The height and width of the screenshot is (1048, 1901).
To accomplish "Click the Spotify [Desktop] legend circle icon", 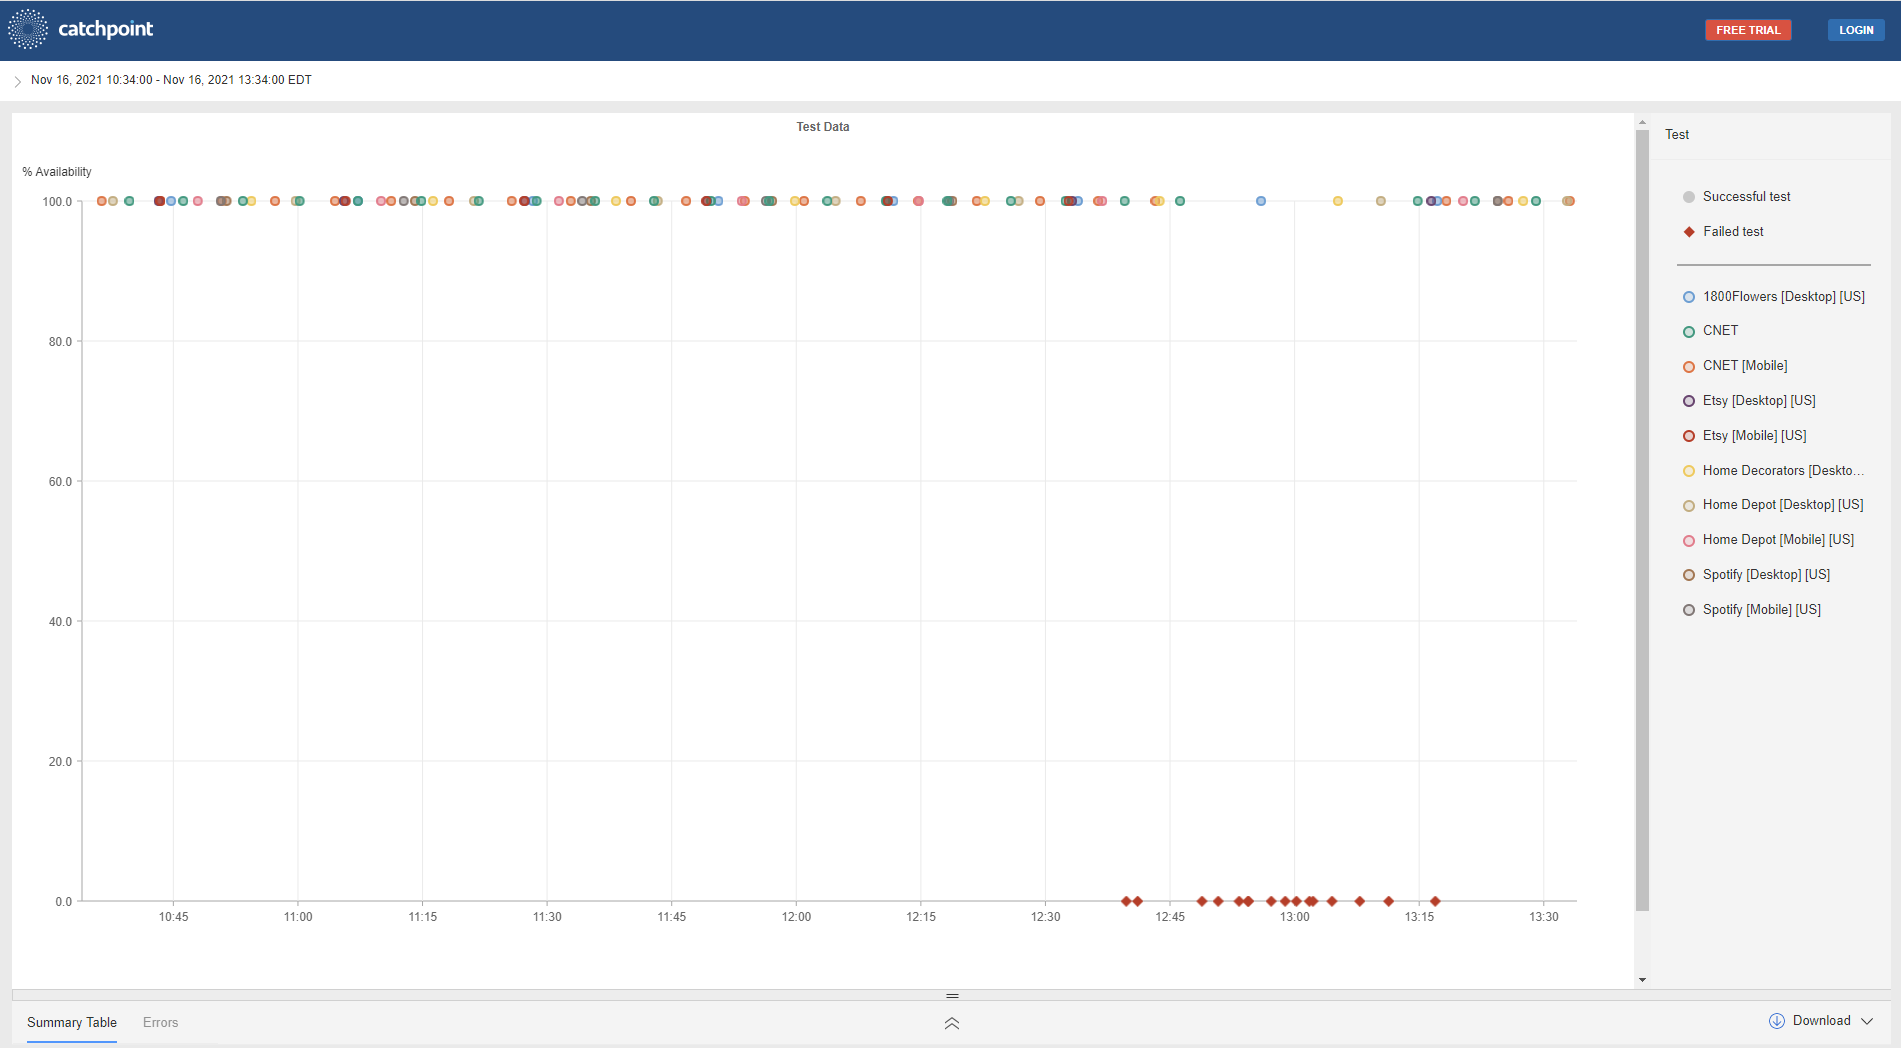I will pyautogui.click(x=1689, y=575).
